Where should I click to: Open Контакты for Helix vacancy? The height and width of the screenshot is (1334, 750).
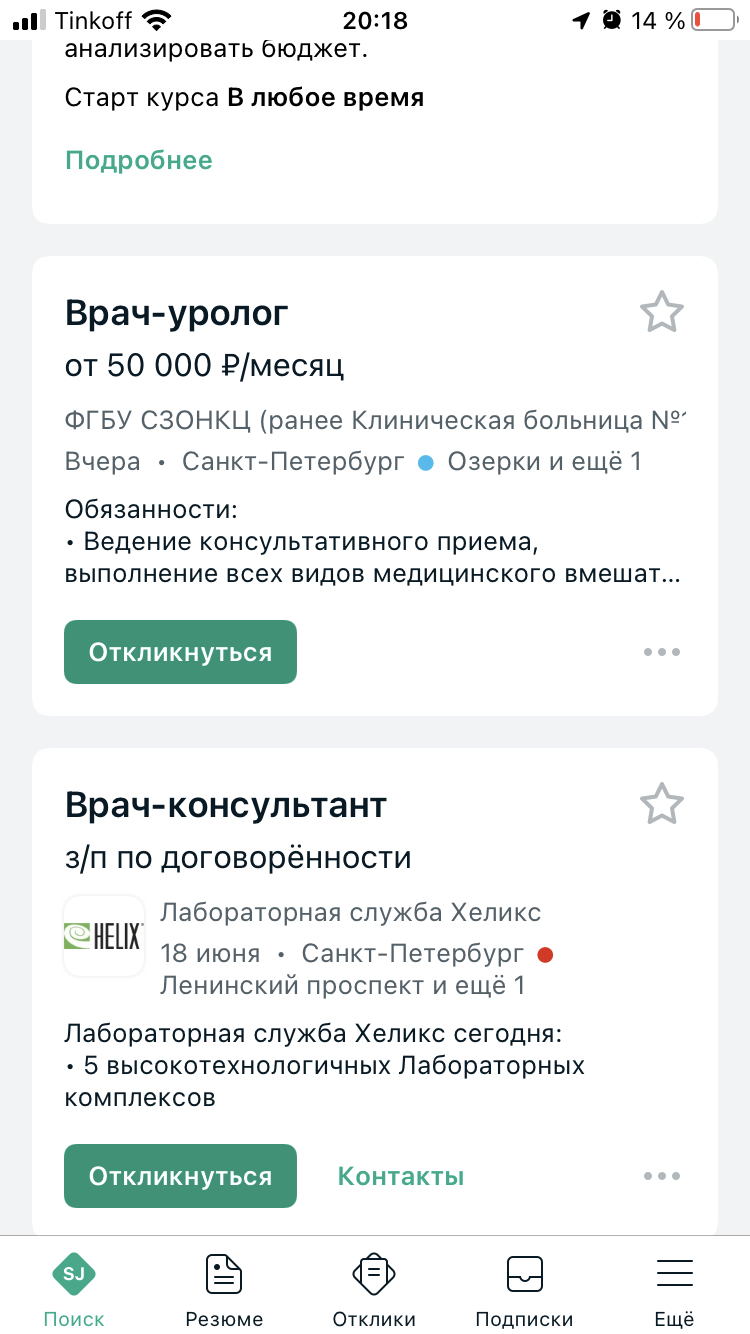(401, 1176)
